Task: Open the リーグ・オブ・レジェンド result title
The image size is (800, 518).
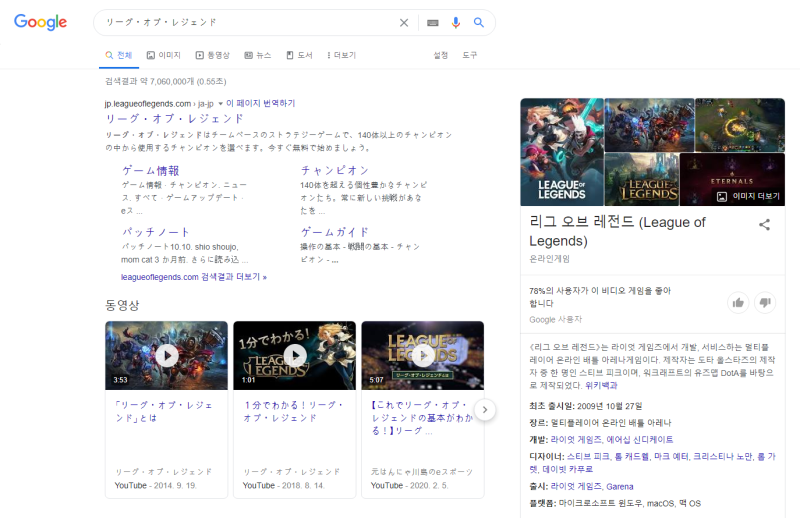Action: pyautogui.click(x=174, y=119)
